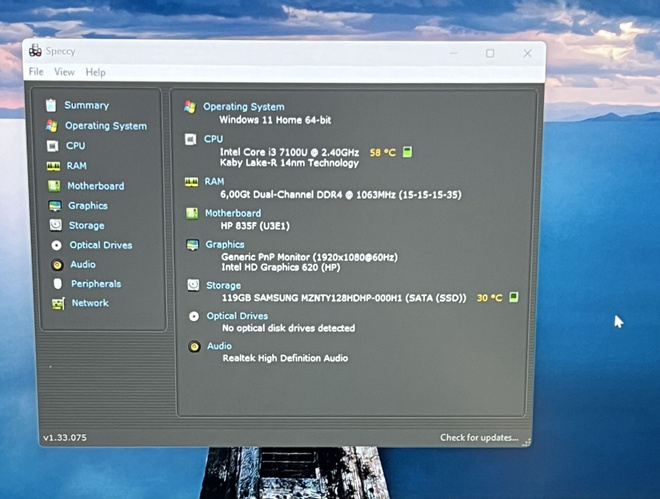Click the Storage heading link in summary
660x499 pixels.
point(224,286)
